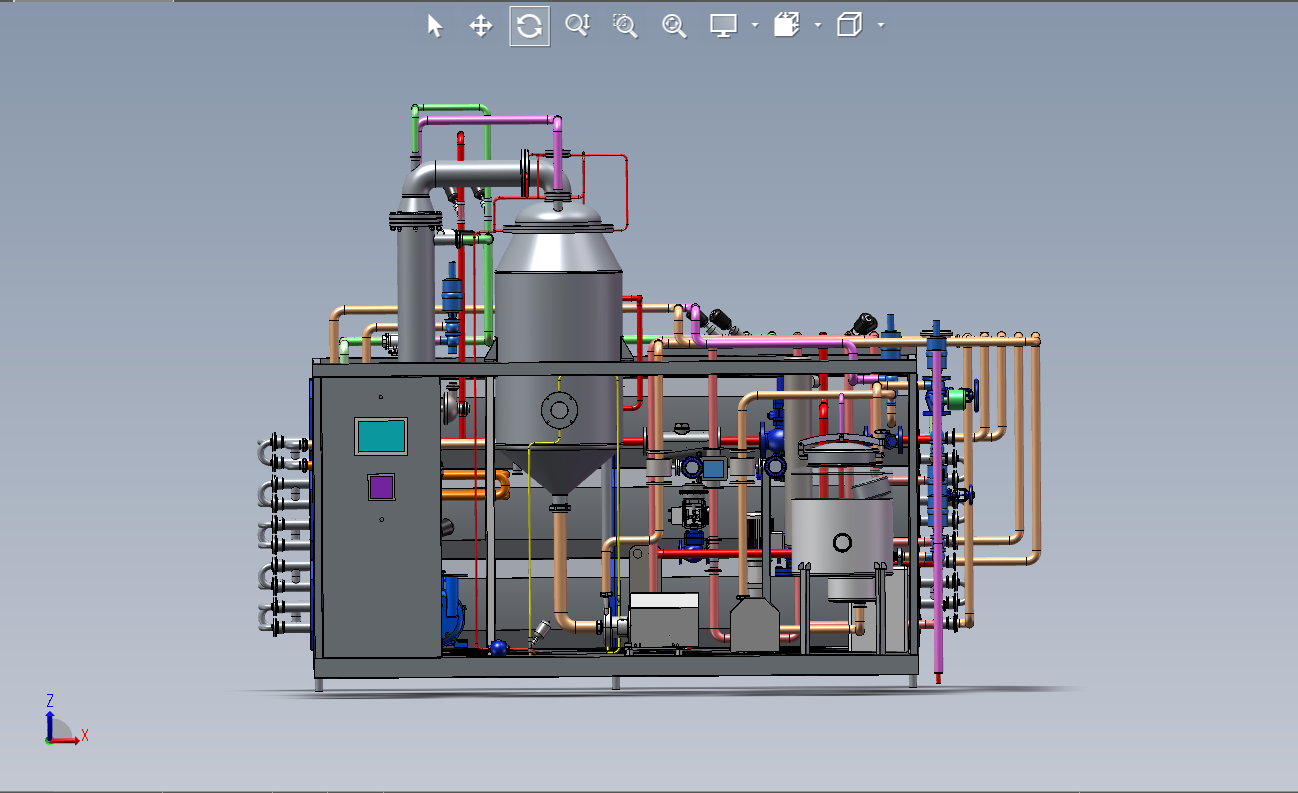Select the white rectangular box near the base

pyautogui.click(x=663, y=619)
